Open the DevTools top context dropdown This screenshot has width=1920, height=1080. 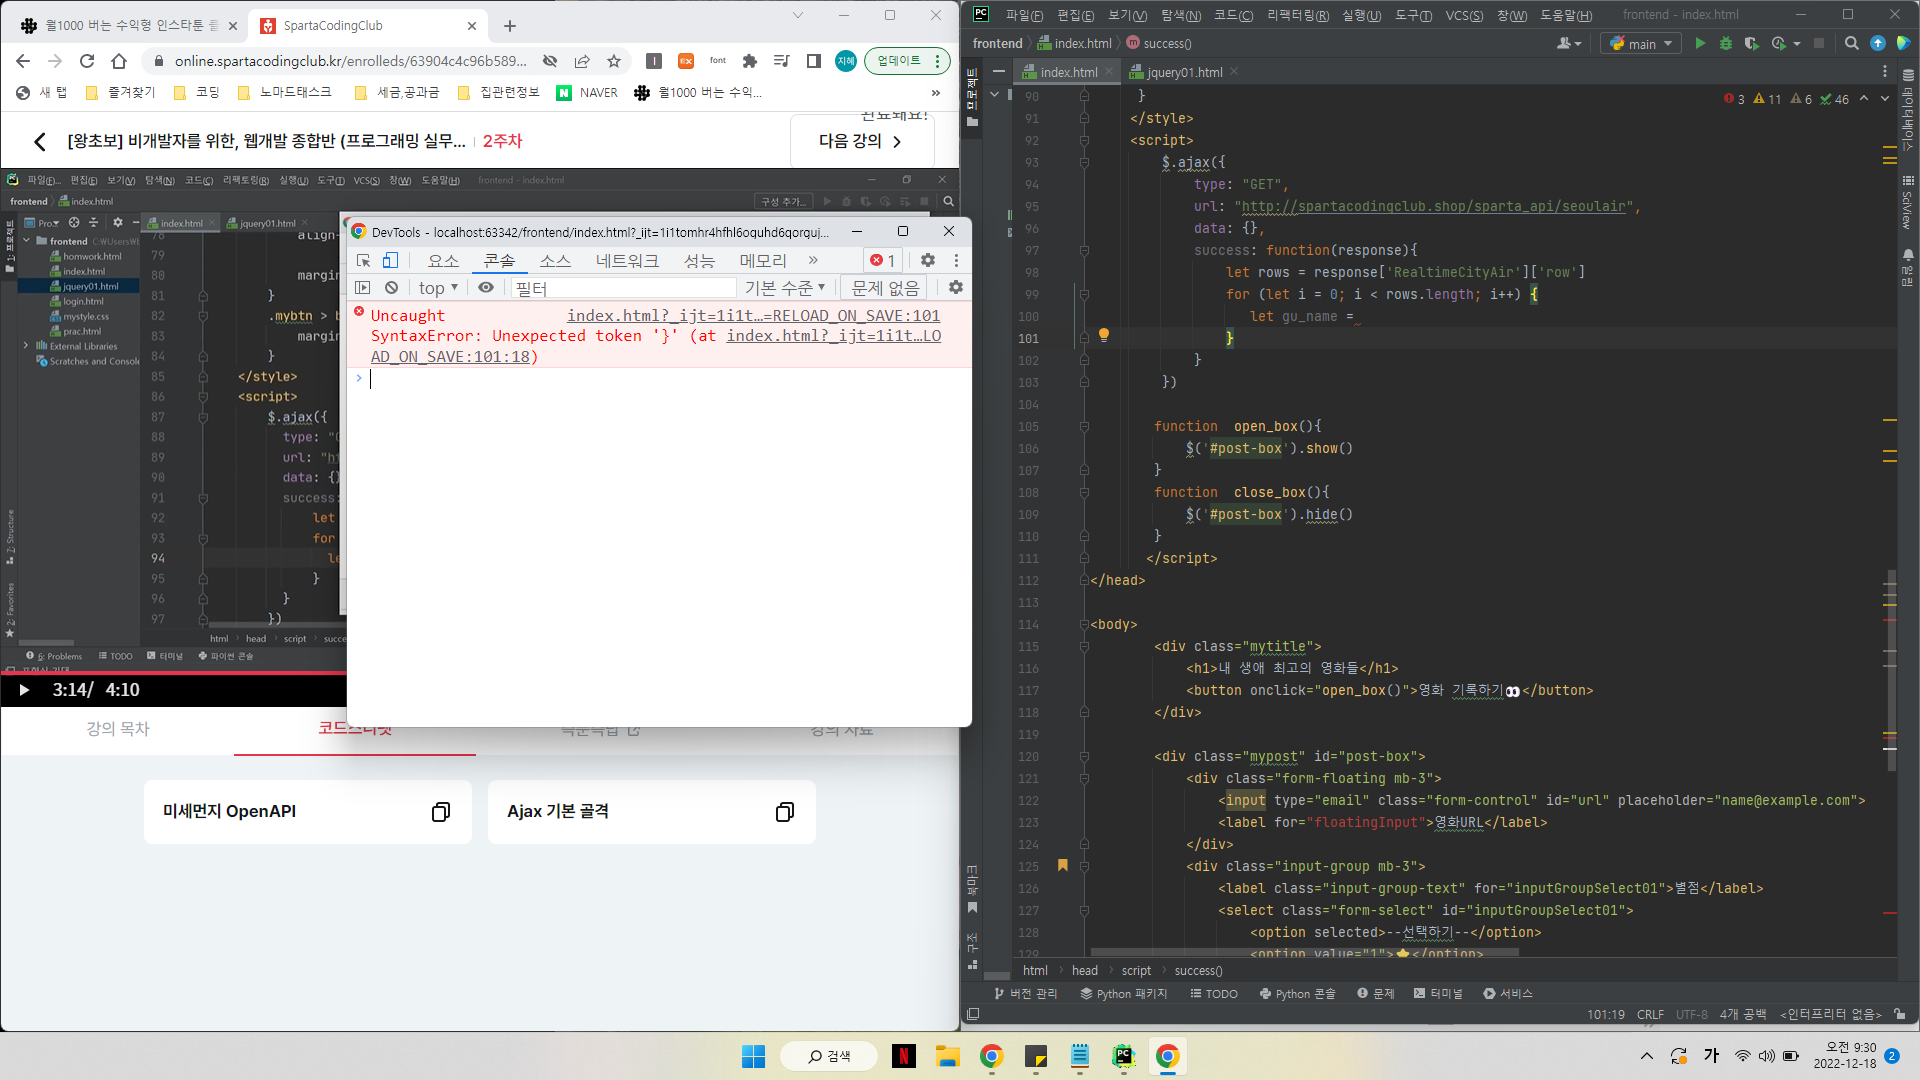(x=438, y=288)
